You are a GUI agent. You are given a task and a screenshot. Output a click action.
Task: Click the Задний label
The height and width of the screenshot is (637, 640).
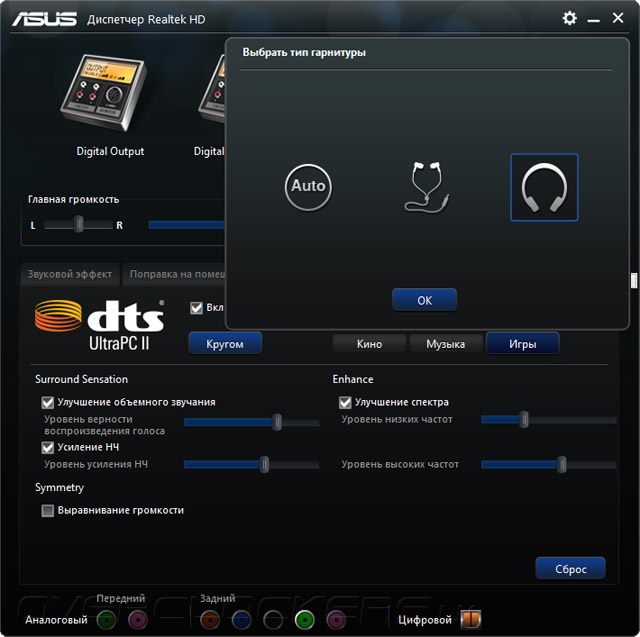pyautogui.click(x=218, y=598)
